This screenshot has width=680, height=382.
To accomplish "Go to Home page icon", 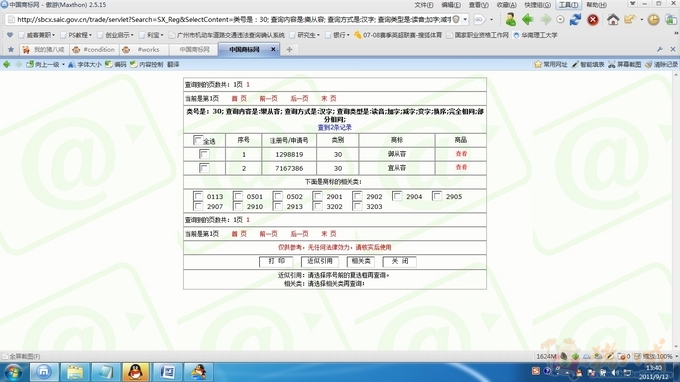I will coord(613,20).
